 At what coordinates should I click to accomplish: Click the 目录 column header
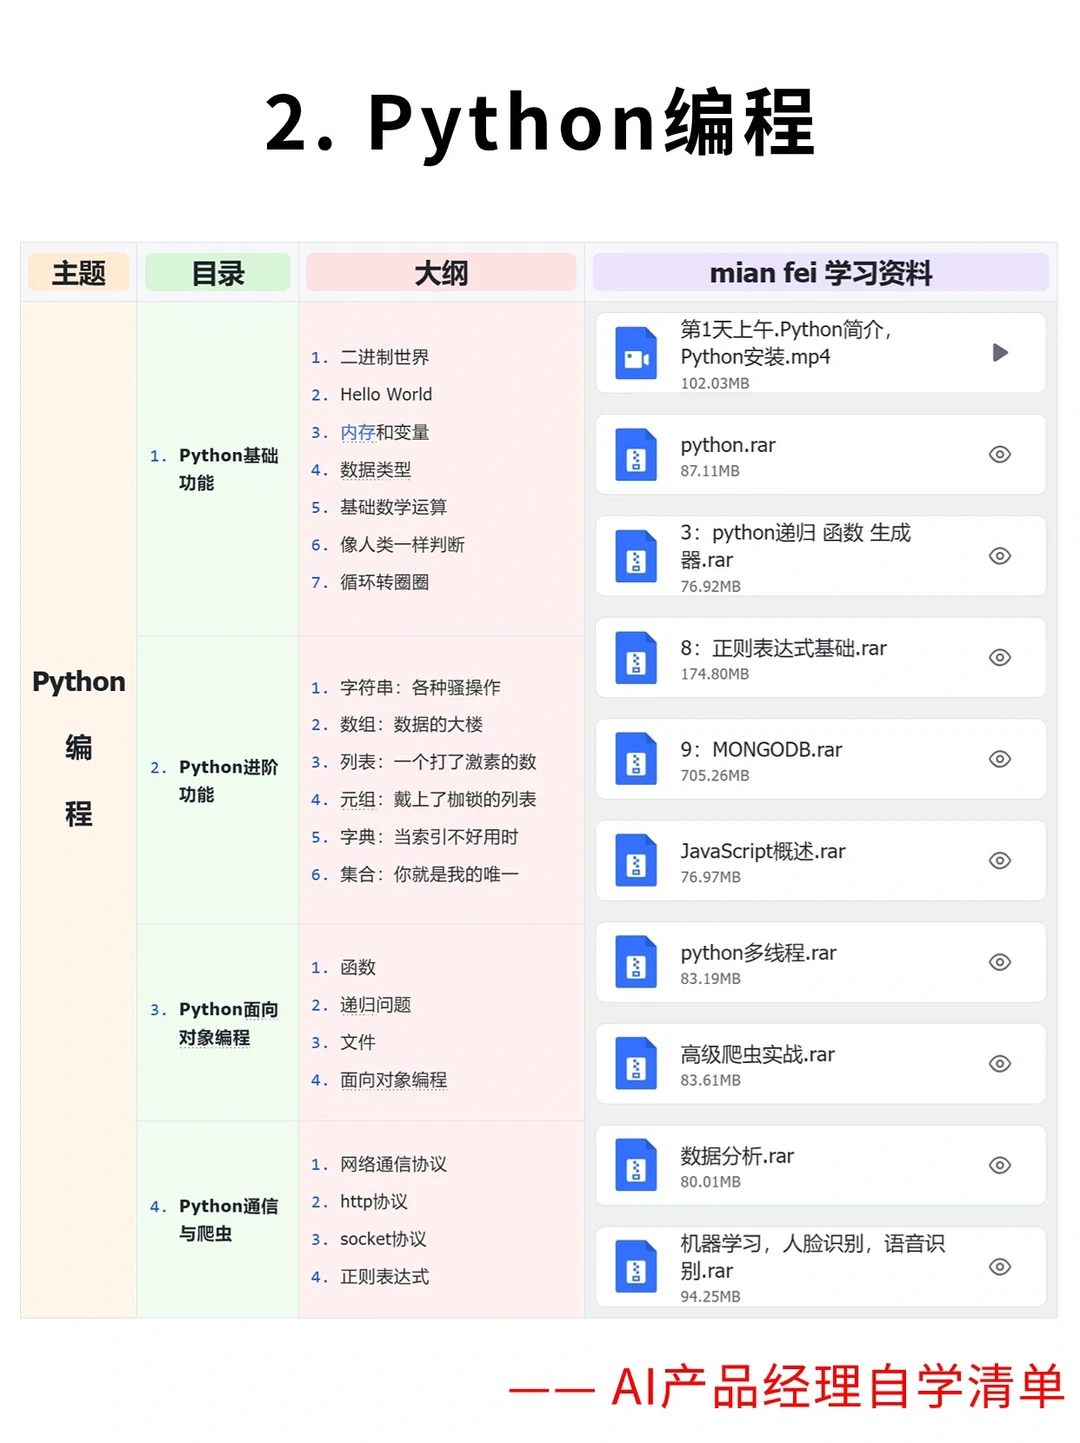click(x=218, y=273)
